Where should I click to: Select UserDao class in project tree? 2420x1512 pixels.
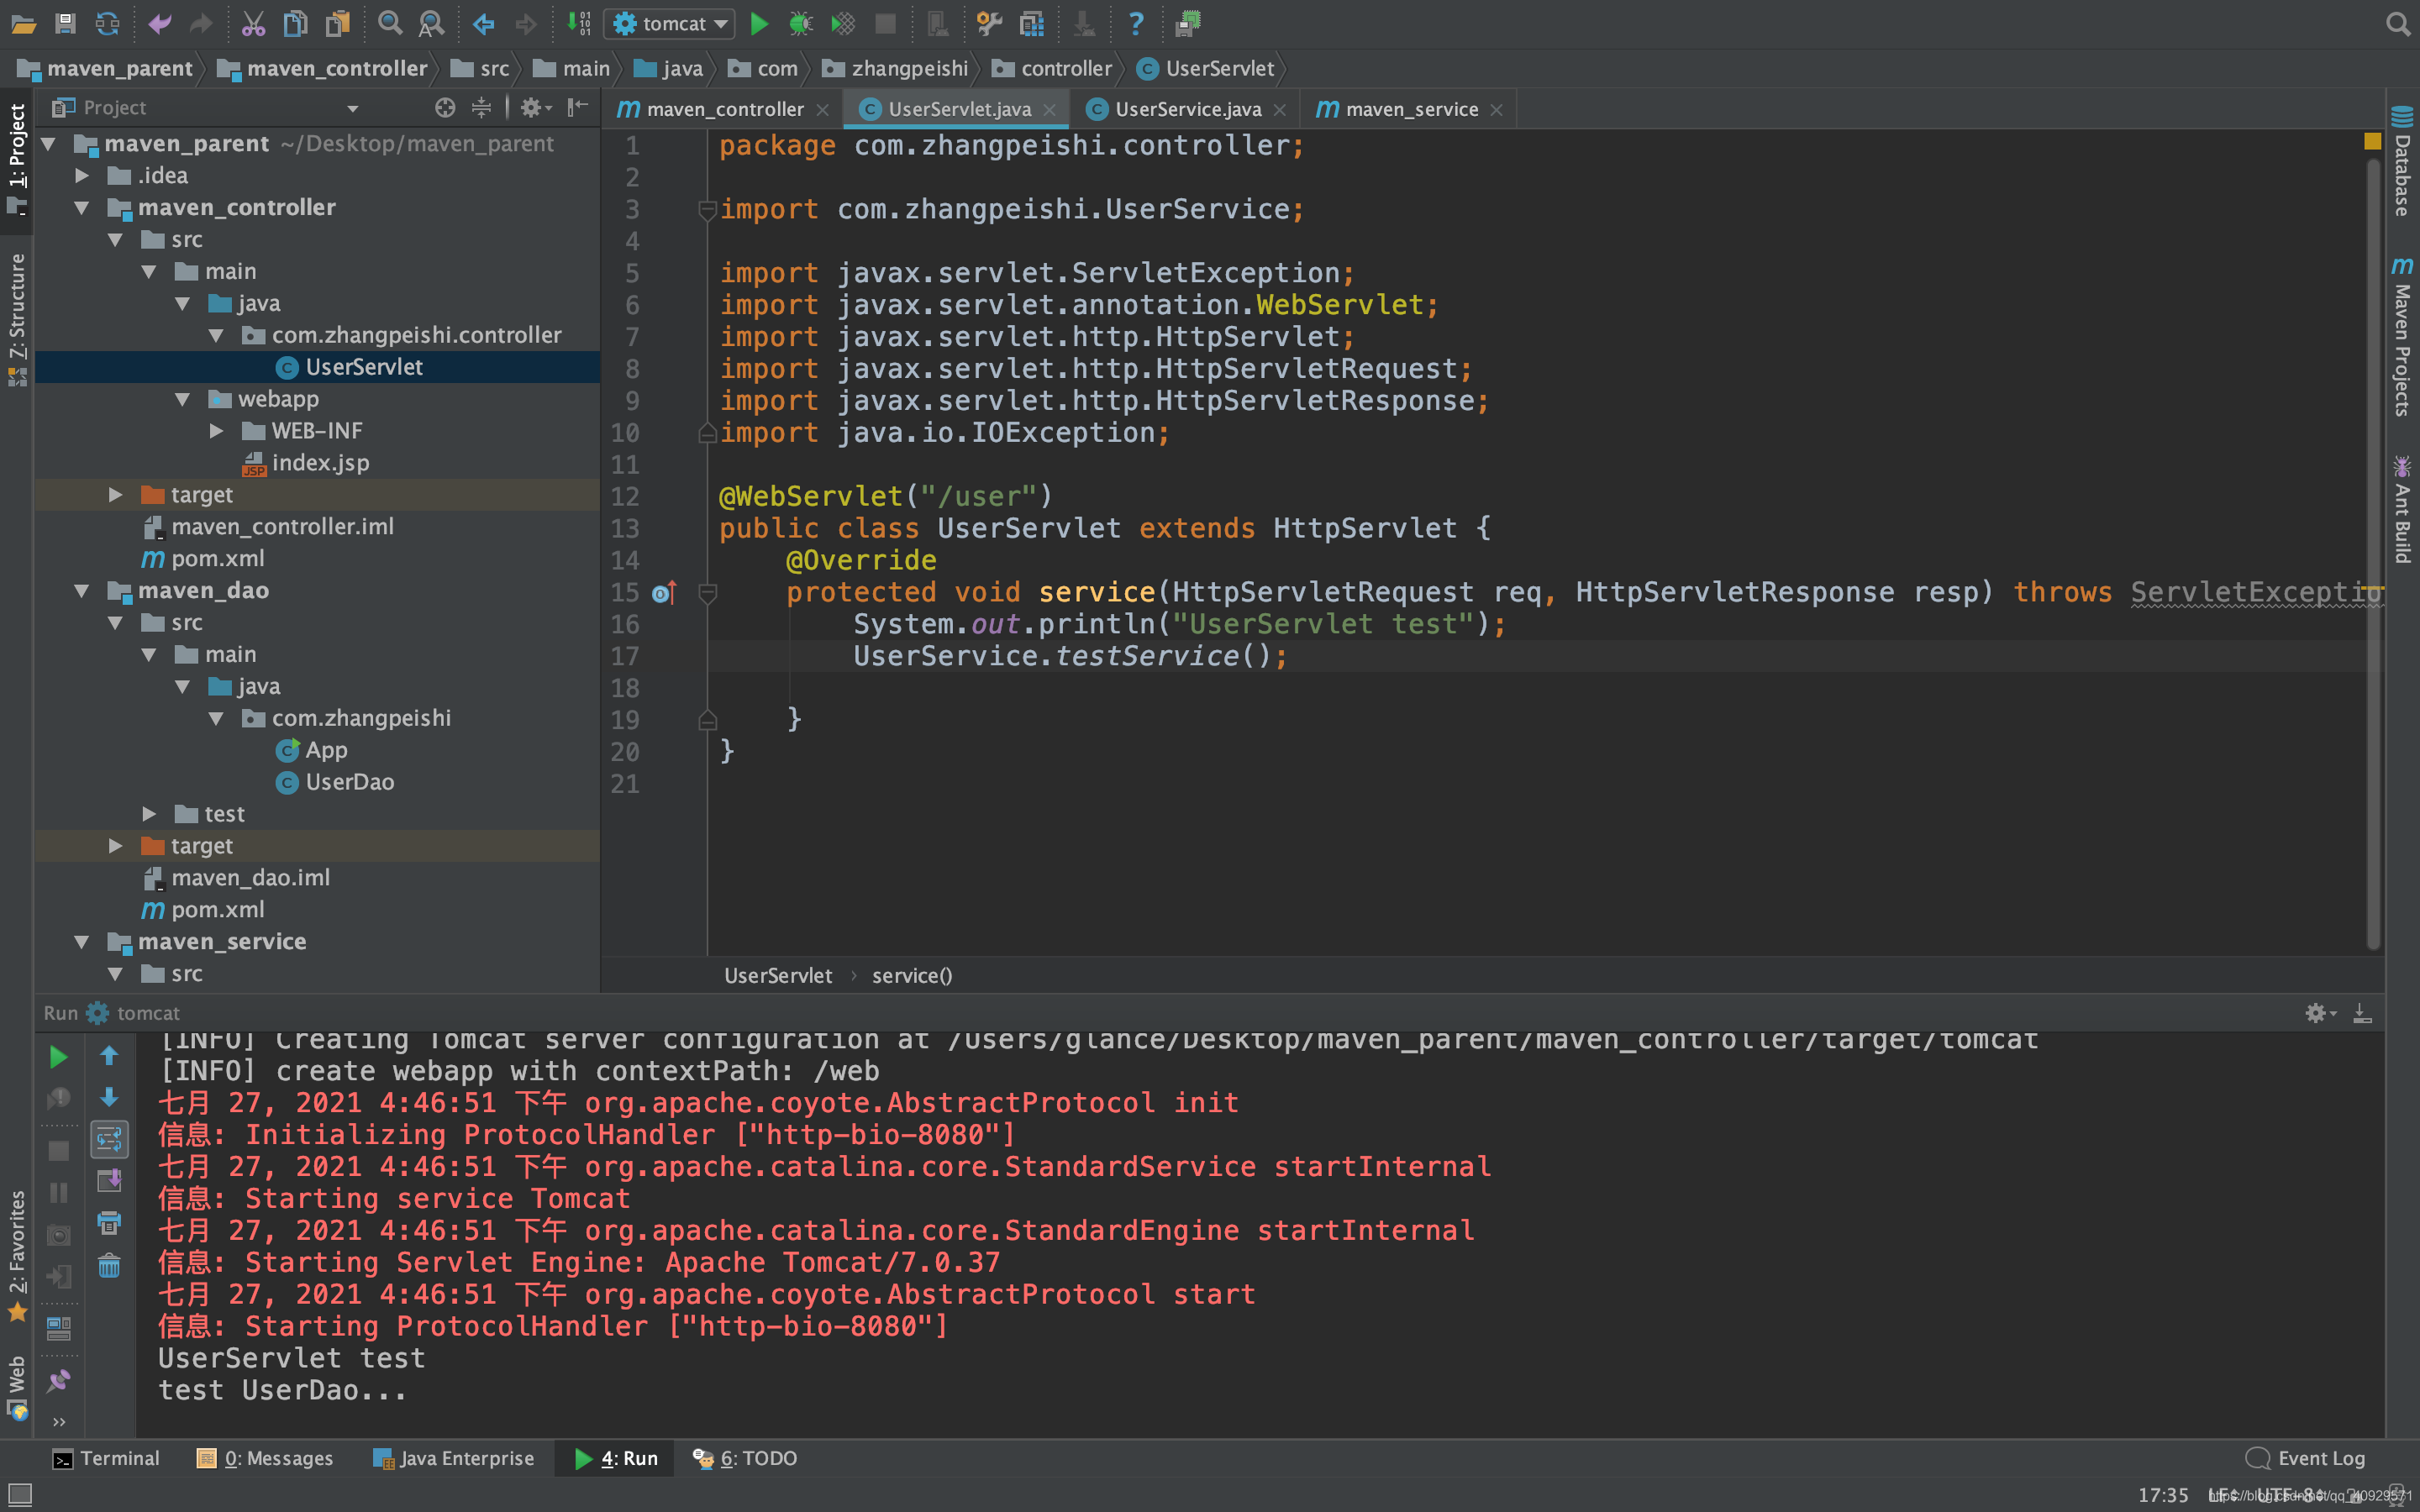[x=349, y=782]
